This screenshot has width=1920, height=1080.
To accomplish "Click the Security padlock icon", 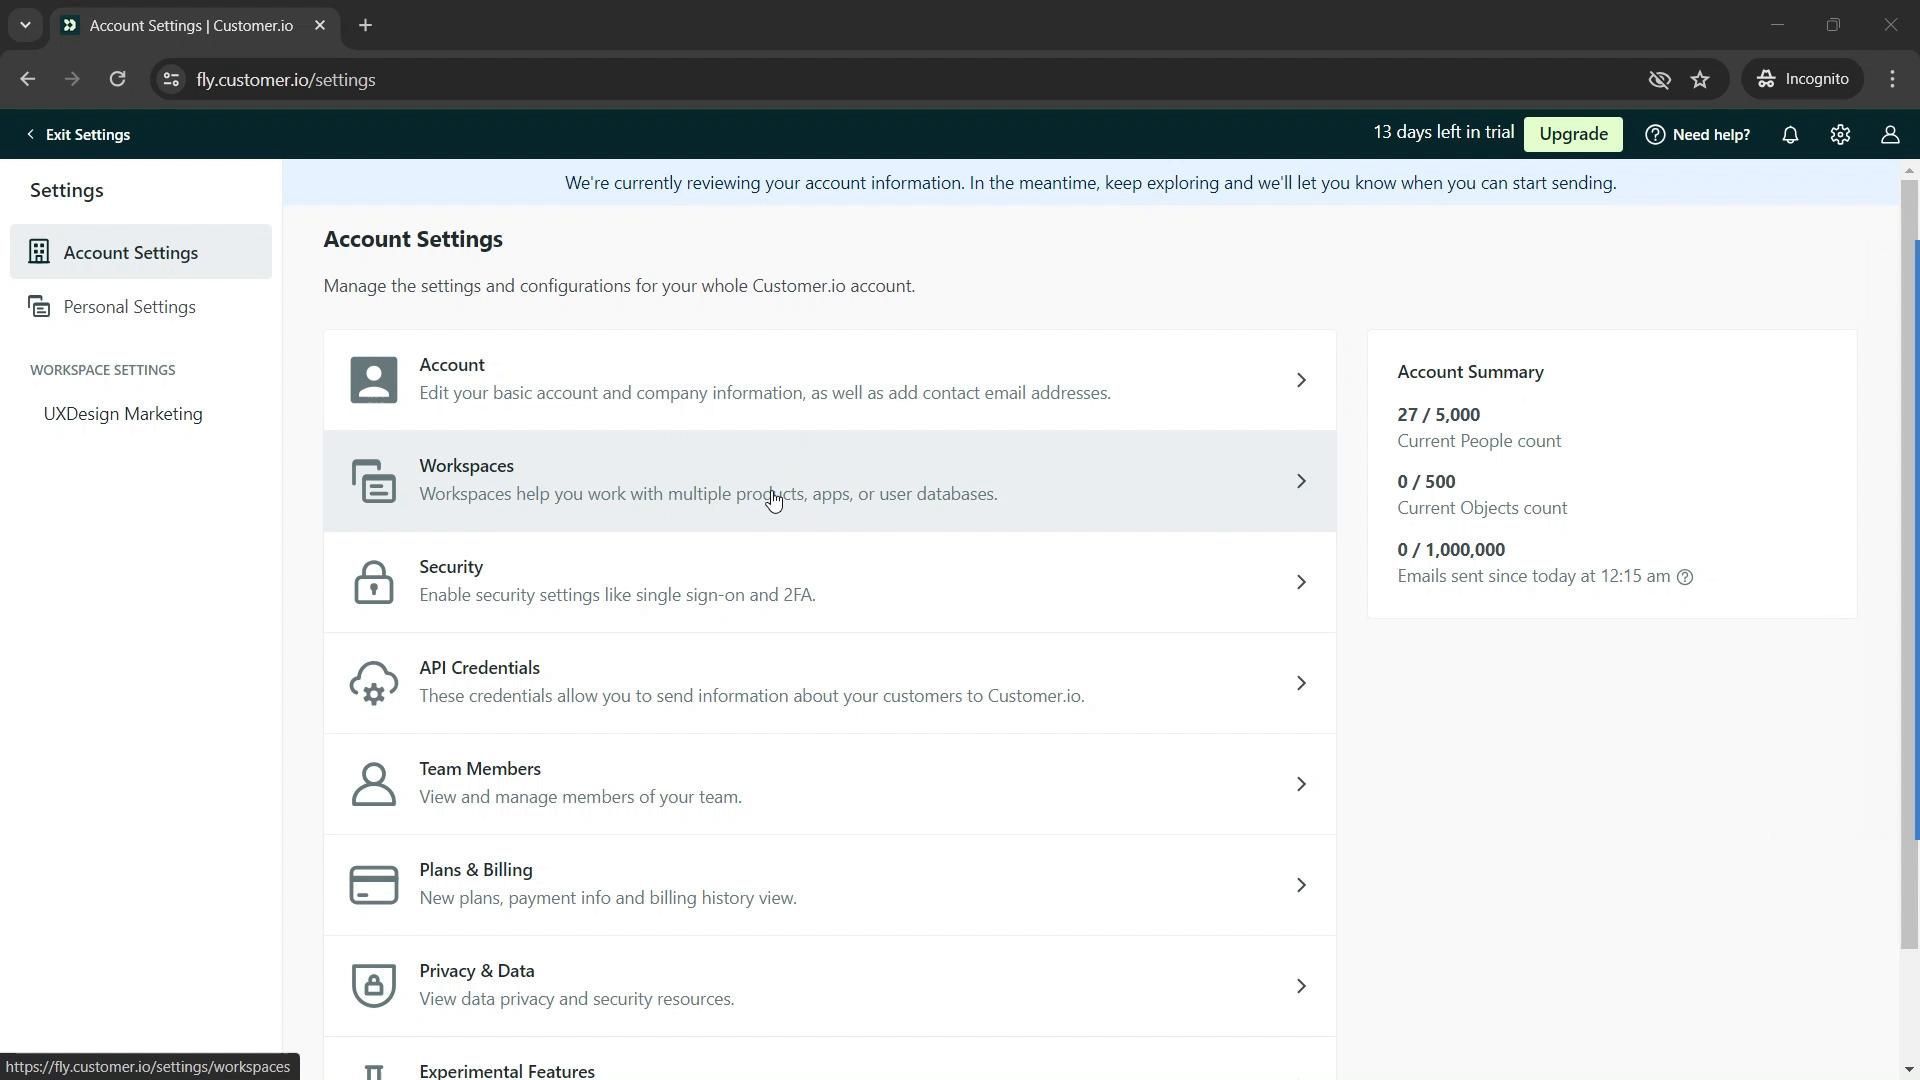I will click(x=373, y=582).
